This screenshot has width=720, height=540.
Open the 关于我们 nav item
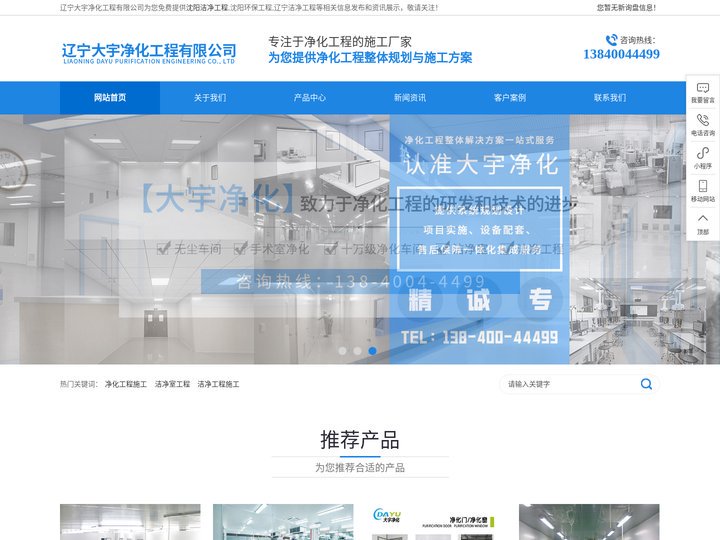(x=210, y=98)
